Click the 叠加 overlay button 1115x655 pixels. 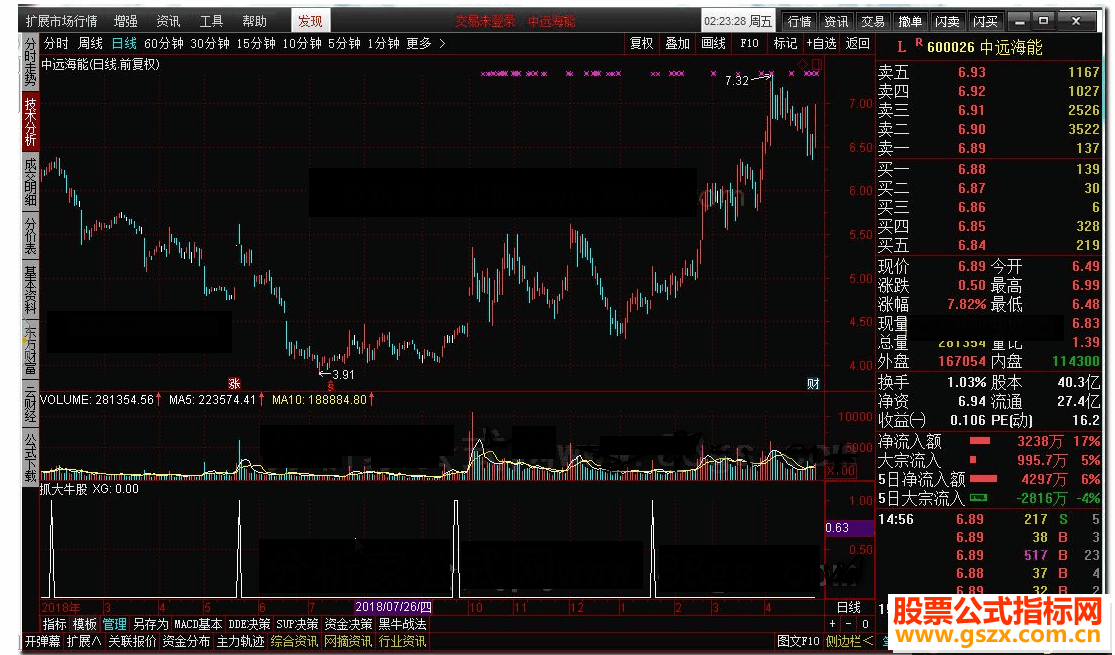678,43
